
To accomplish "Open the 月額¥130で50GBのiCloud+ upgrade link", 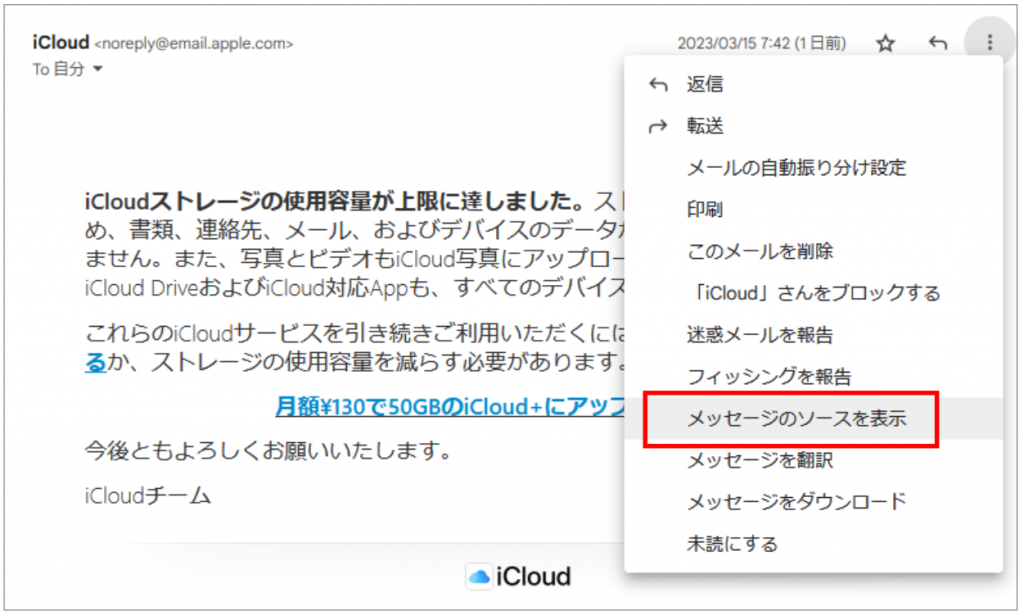I will [x=449, y=407].
